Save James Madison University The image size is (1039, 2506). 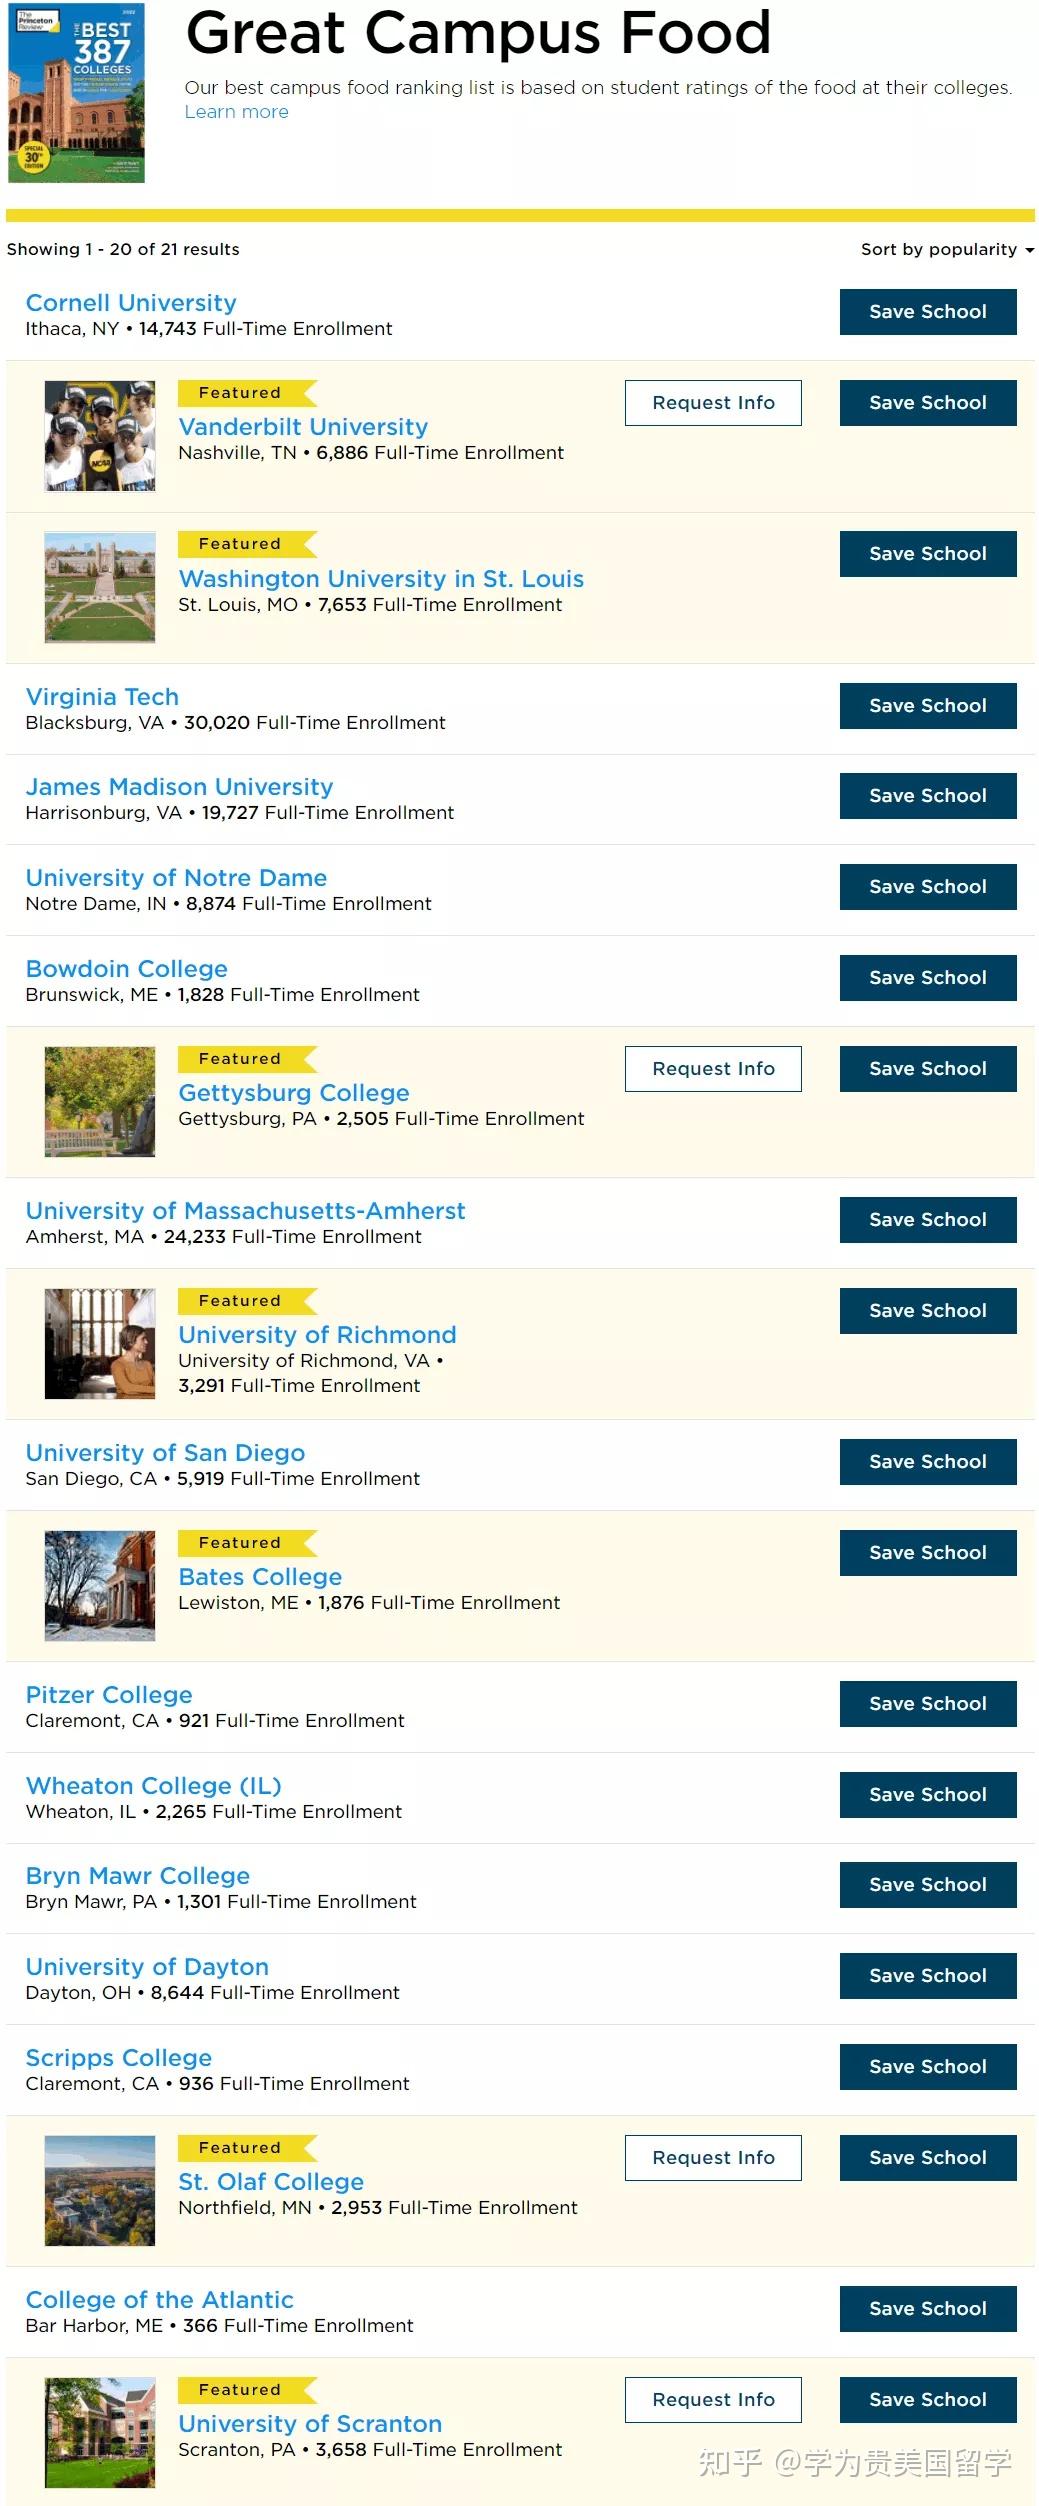coord(927,796)
